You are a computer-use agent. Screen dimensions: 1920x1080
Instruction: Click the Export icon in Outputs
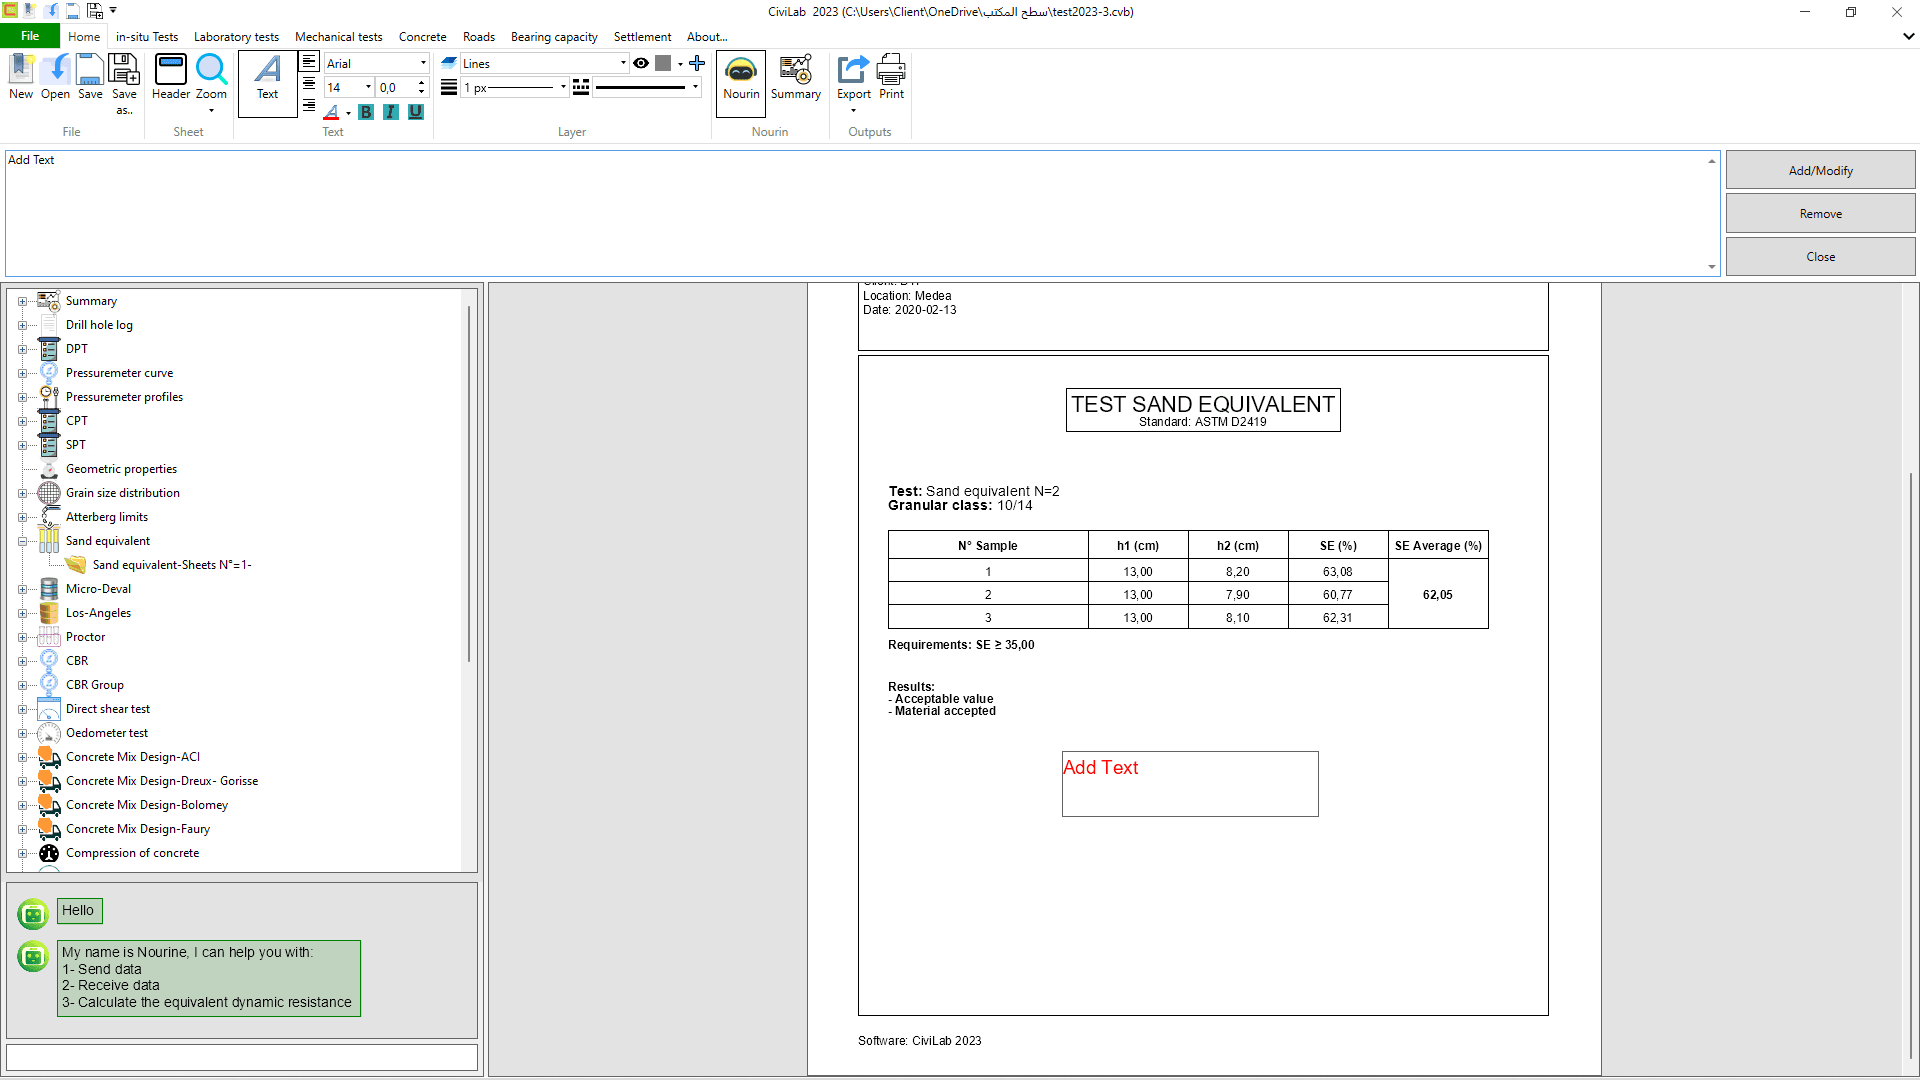[x=852, y=75]
